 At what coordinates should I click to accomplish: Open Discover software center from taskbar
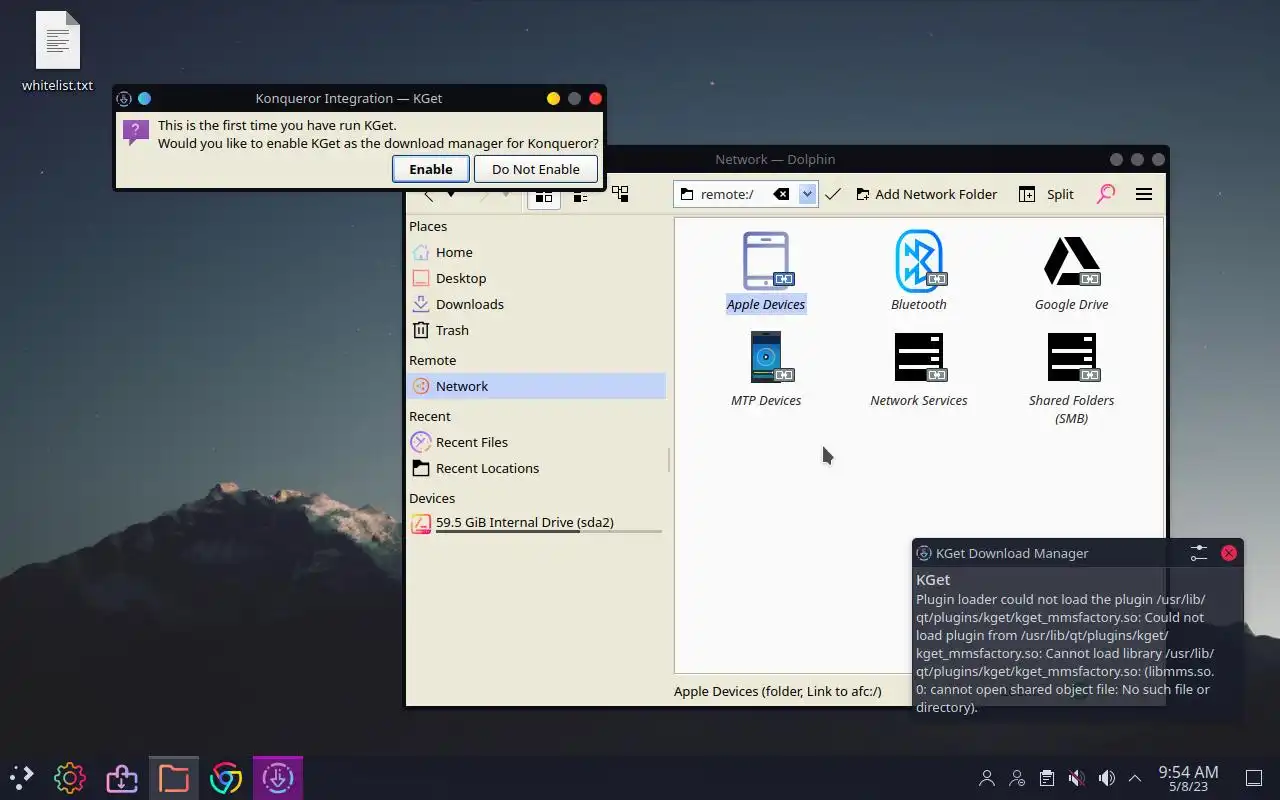[x=121, y=777]
